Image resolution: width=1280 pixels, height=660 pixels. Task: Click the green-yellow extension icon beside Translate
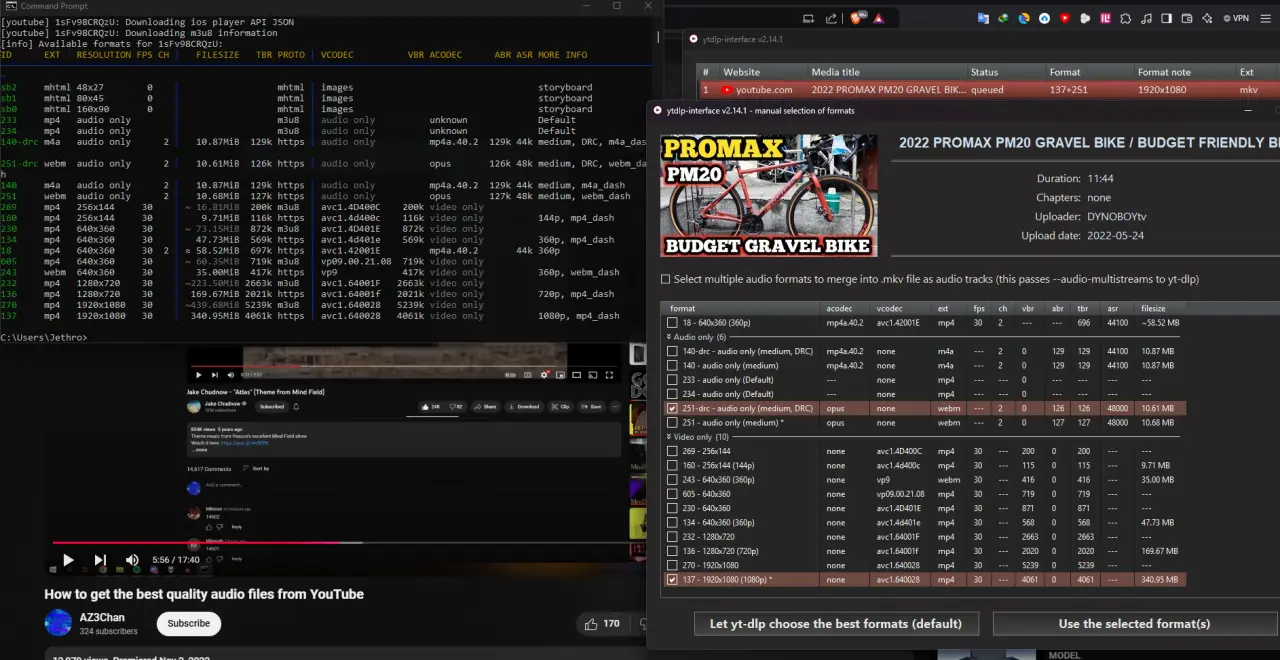pyautogui.click(x=1004, y=18)
